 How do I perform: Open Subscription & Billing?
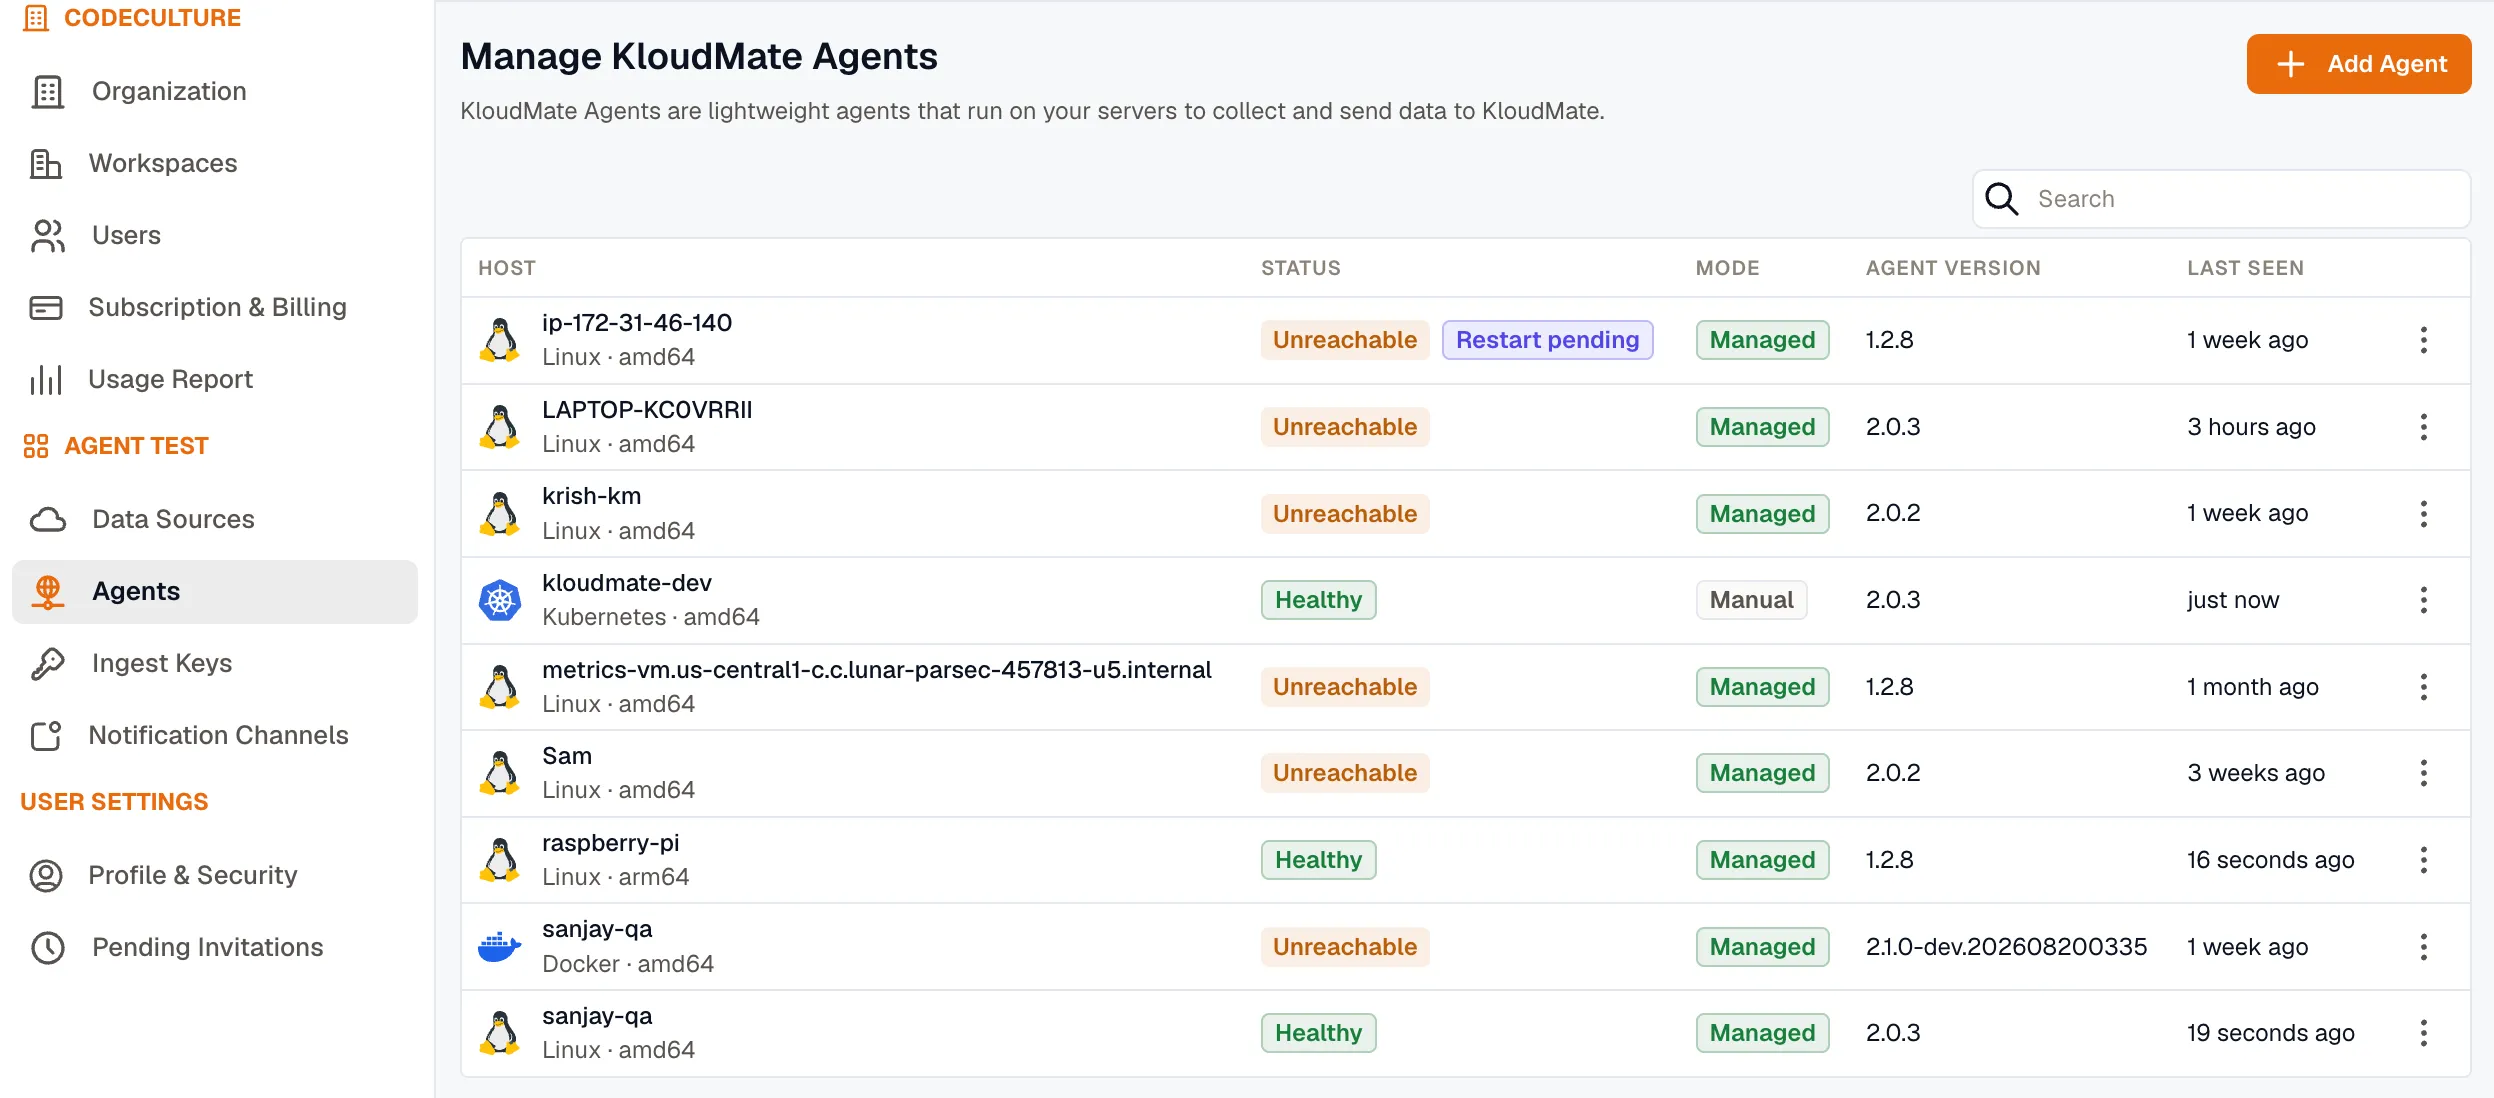(215, 308)
